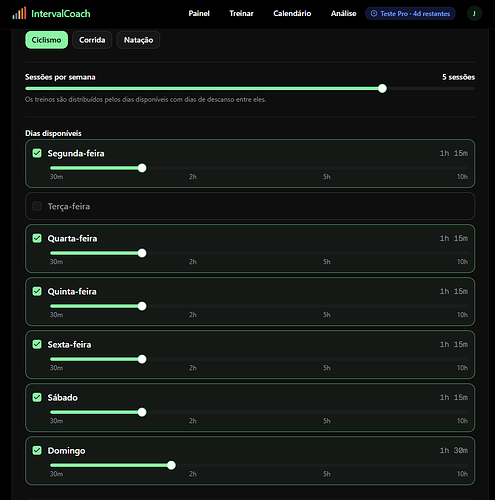Click the Domingo duration slider handle
The image size is (495, 500).
pos(171,465)
